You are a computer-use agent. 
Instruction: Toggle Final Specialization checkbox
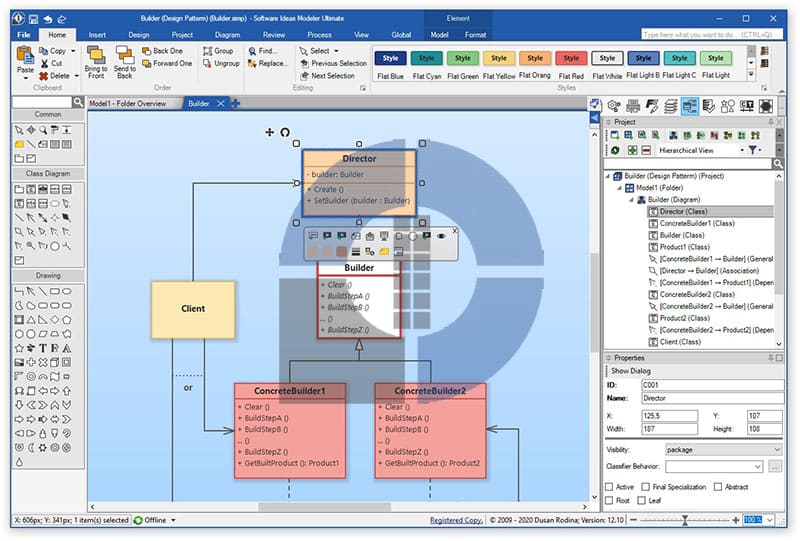point(645,487)
